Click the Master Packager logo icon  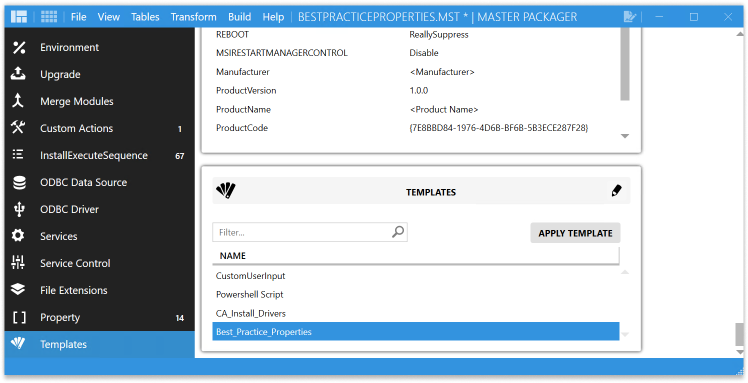[19, 17]
